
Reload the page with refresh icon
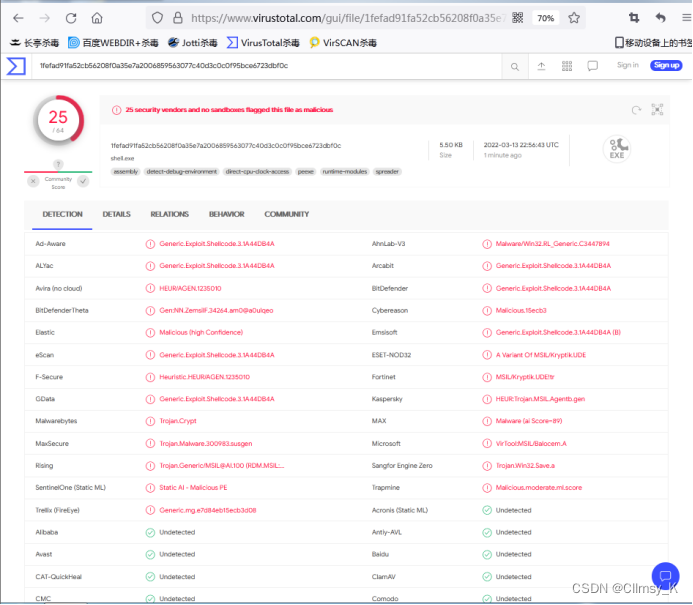click(x=71, y=18)
